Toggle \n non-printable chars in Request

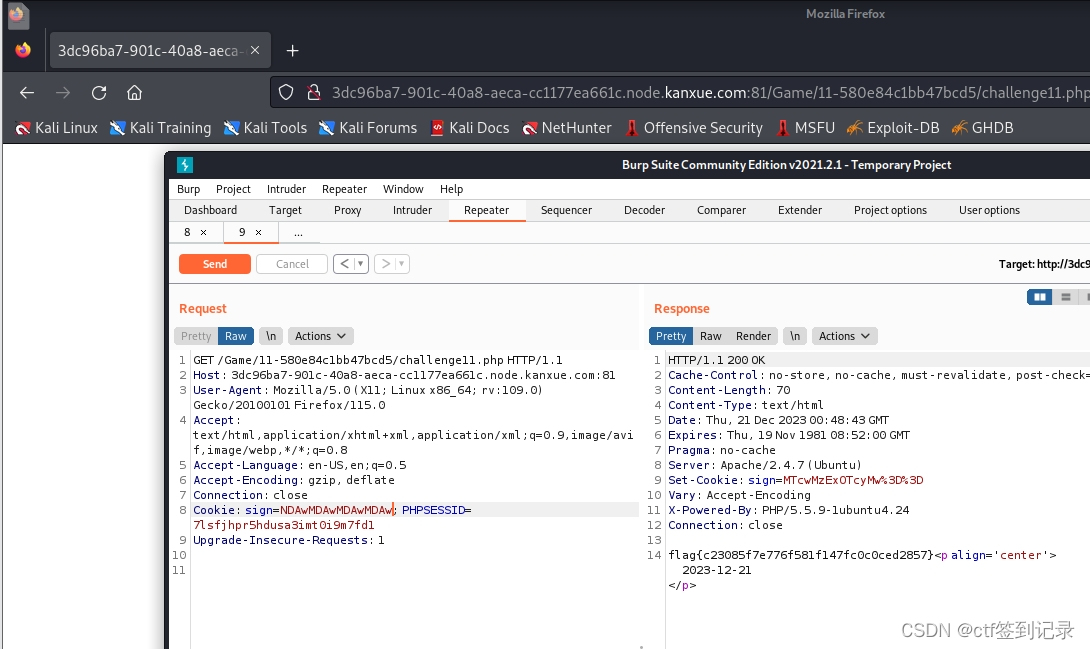pos(271,336)
